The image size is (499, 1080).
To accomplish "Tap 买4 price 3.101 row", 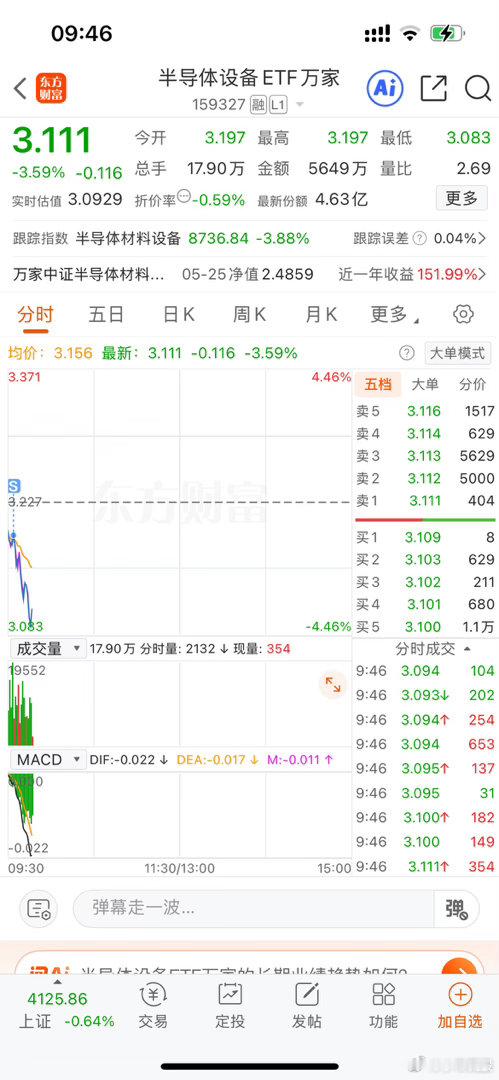I will tap(425, 604).
